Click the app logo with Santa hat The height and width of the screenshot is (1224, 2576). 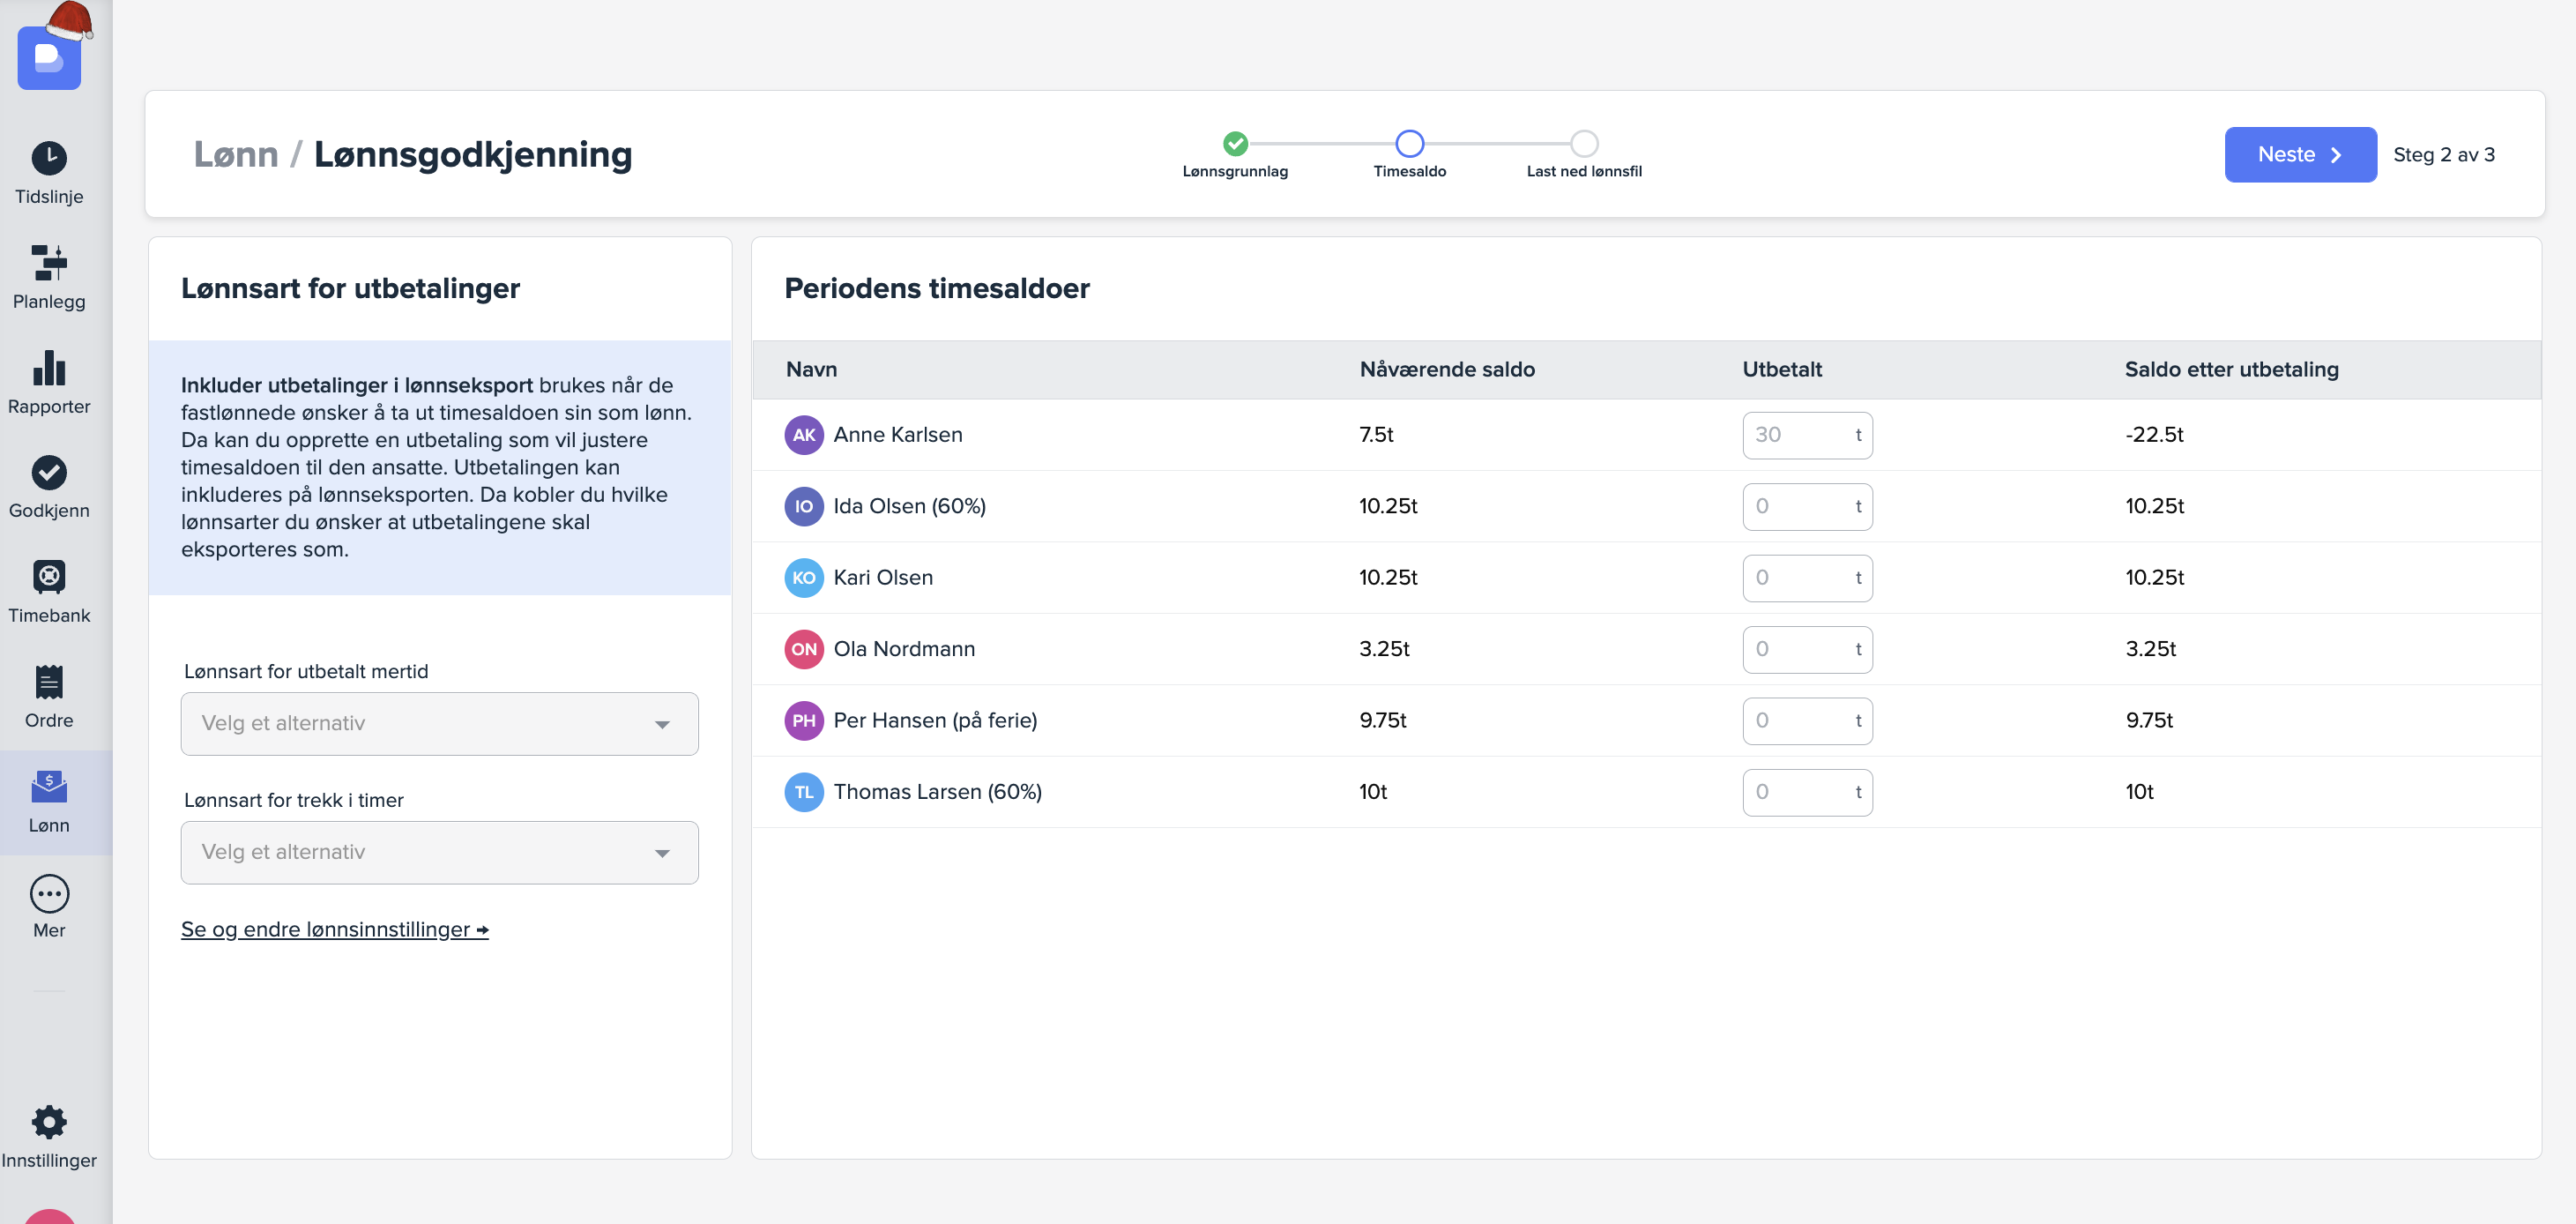point(48,57)
